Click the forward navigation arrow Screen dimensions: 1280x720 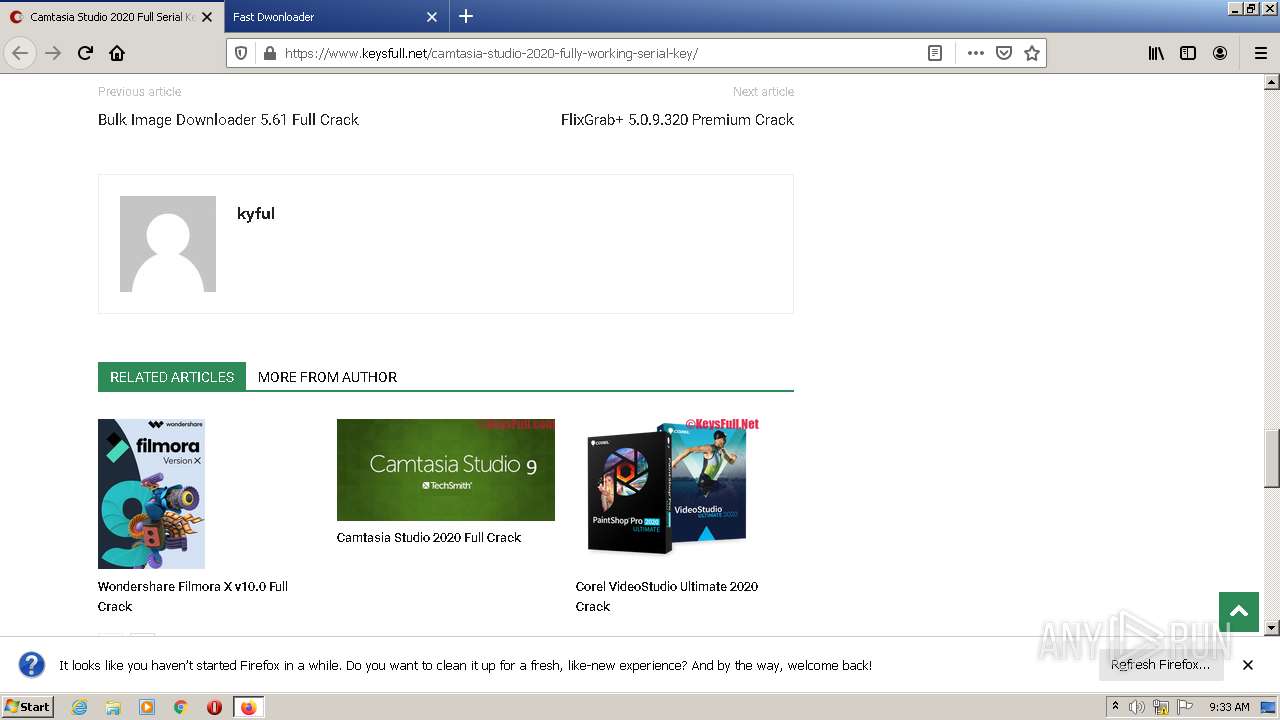point(53,53)
